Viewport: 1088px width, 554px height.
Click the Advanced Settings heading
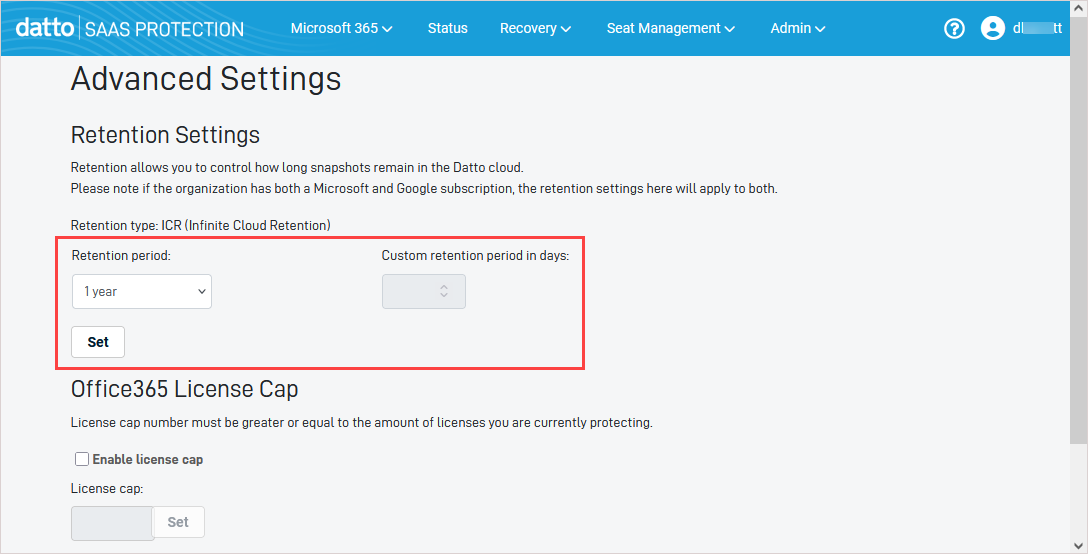tap(206, 79)
